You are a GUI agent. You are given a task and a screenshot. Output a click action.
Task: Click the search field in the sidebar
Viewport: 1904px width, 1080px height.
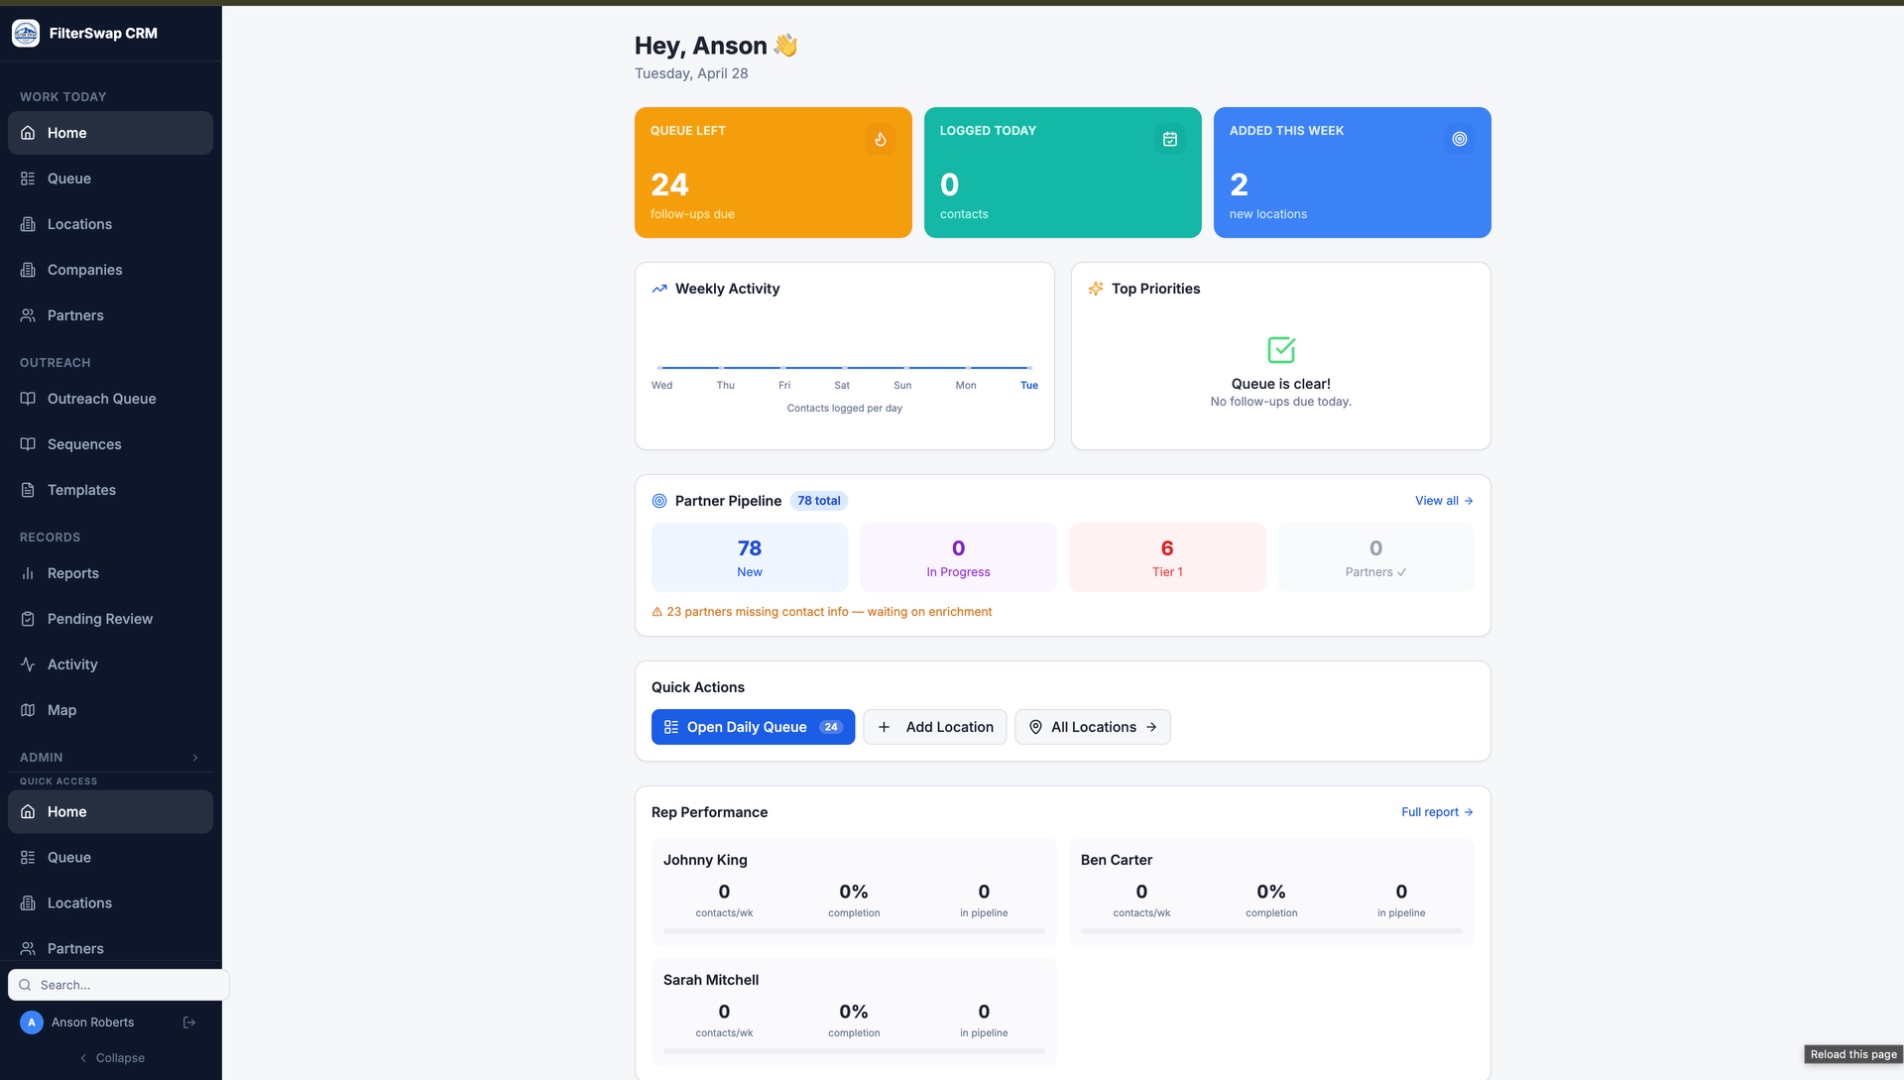[117, 985]
